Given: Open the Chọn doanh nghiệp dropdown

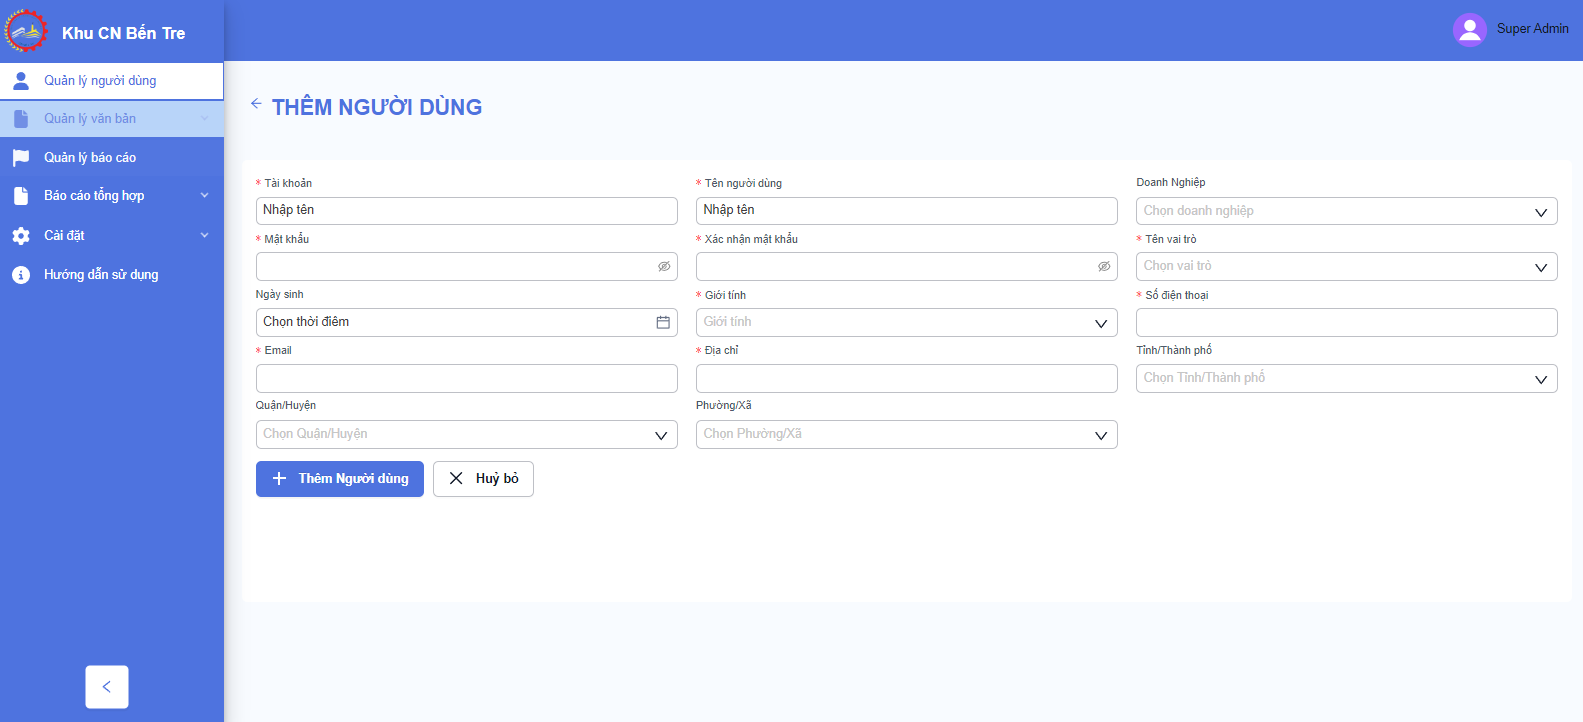Looking at the screenshot, I should coord(1346,211).
